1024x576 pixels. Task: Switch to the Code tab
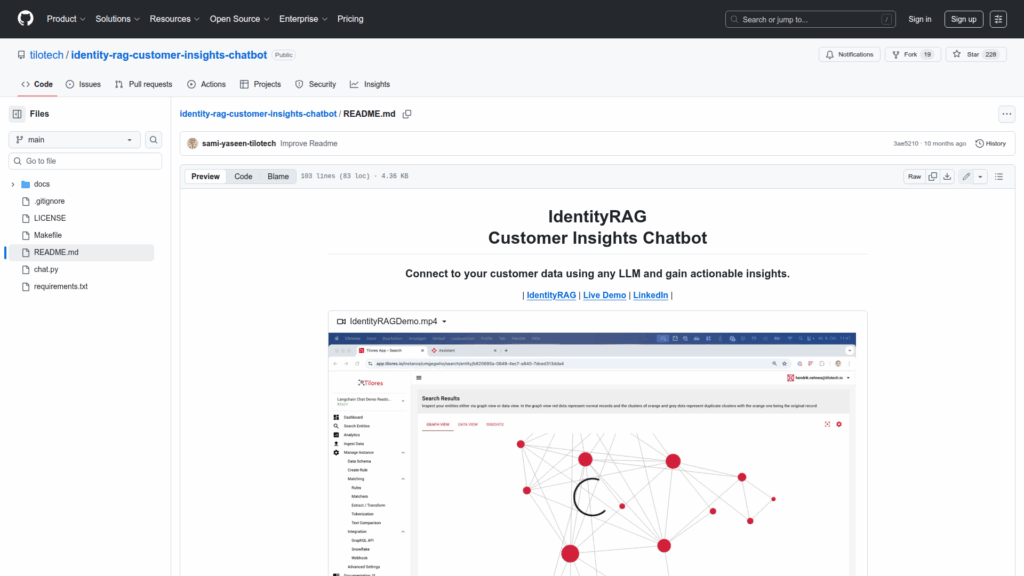(37, 84)
